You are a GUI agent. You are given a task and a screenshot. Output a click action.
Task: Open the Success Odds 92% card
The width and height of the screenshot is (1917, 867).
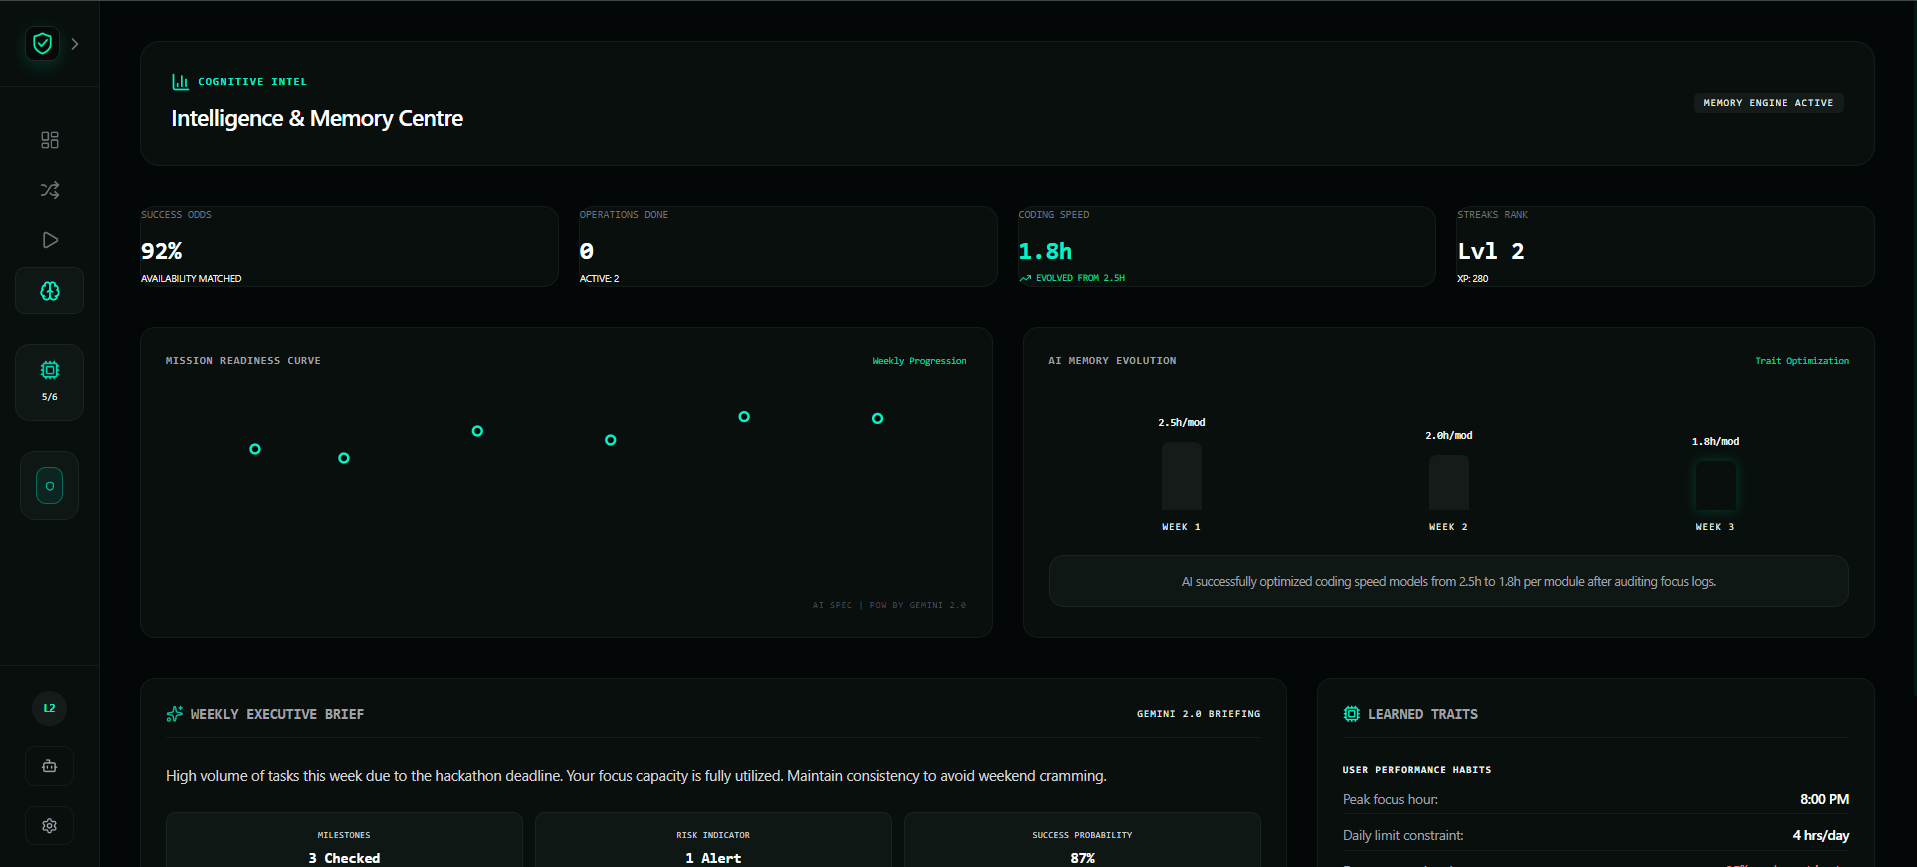tap(349, 246)
